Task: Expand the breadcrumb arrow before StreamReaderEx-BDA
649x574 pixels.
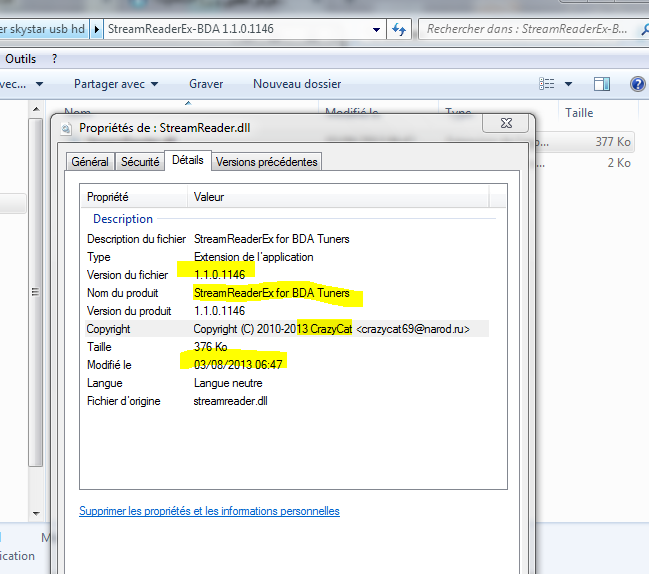Action: click(x=97, y=29)
